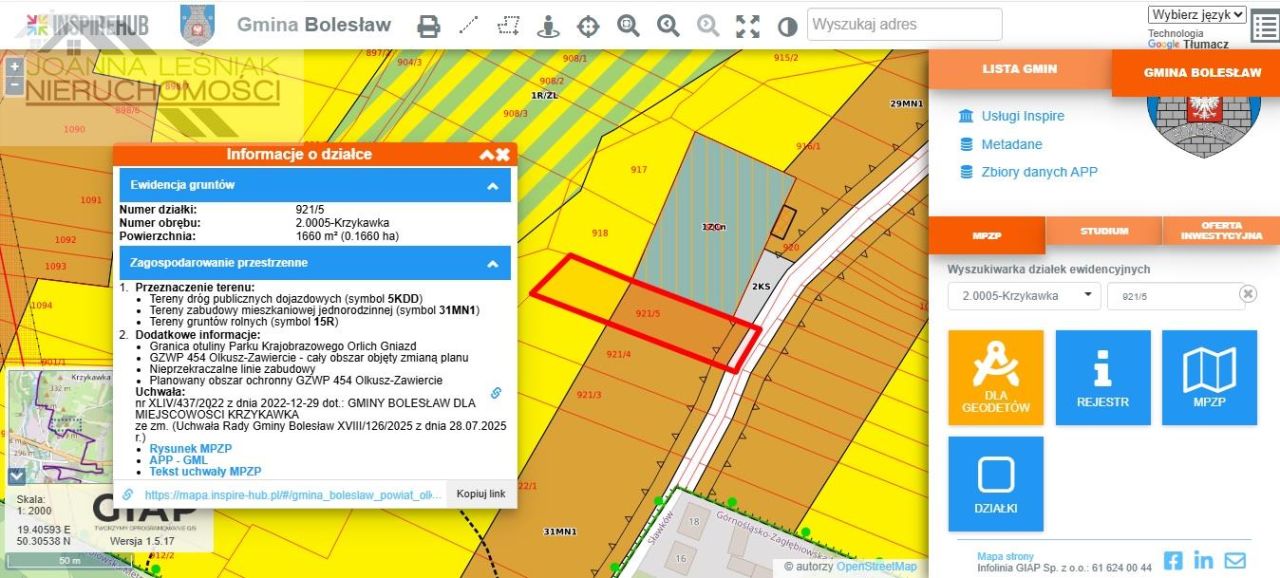
Task: Click the fullscreen expand arrows icon
Action: [x=747, y=26]
